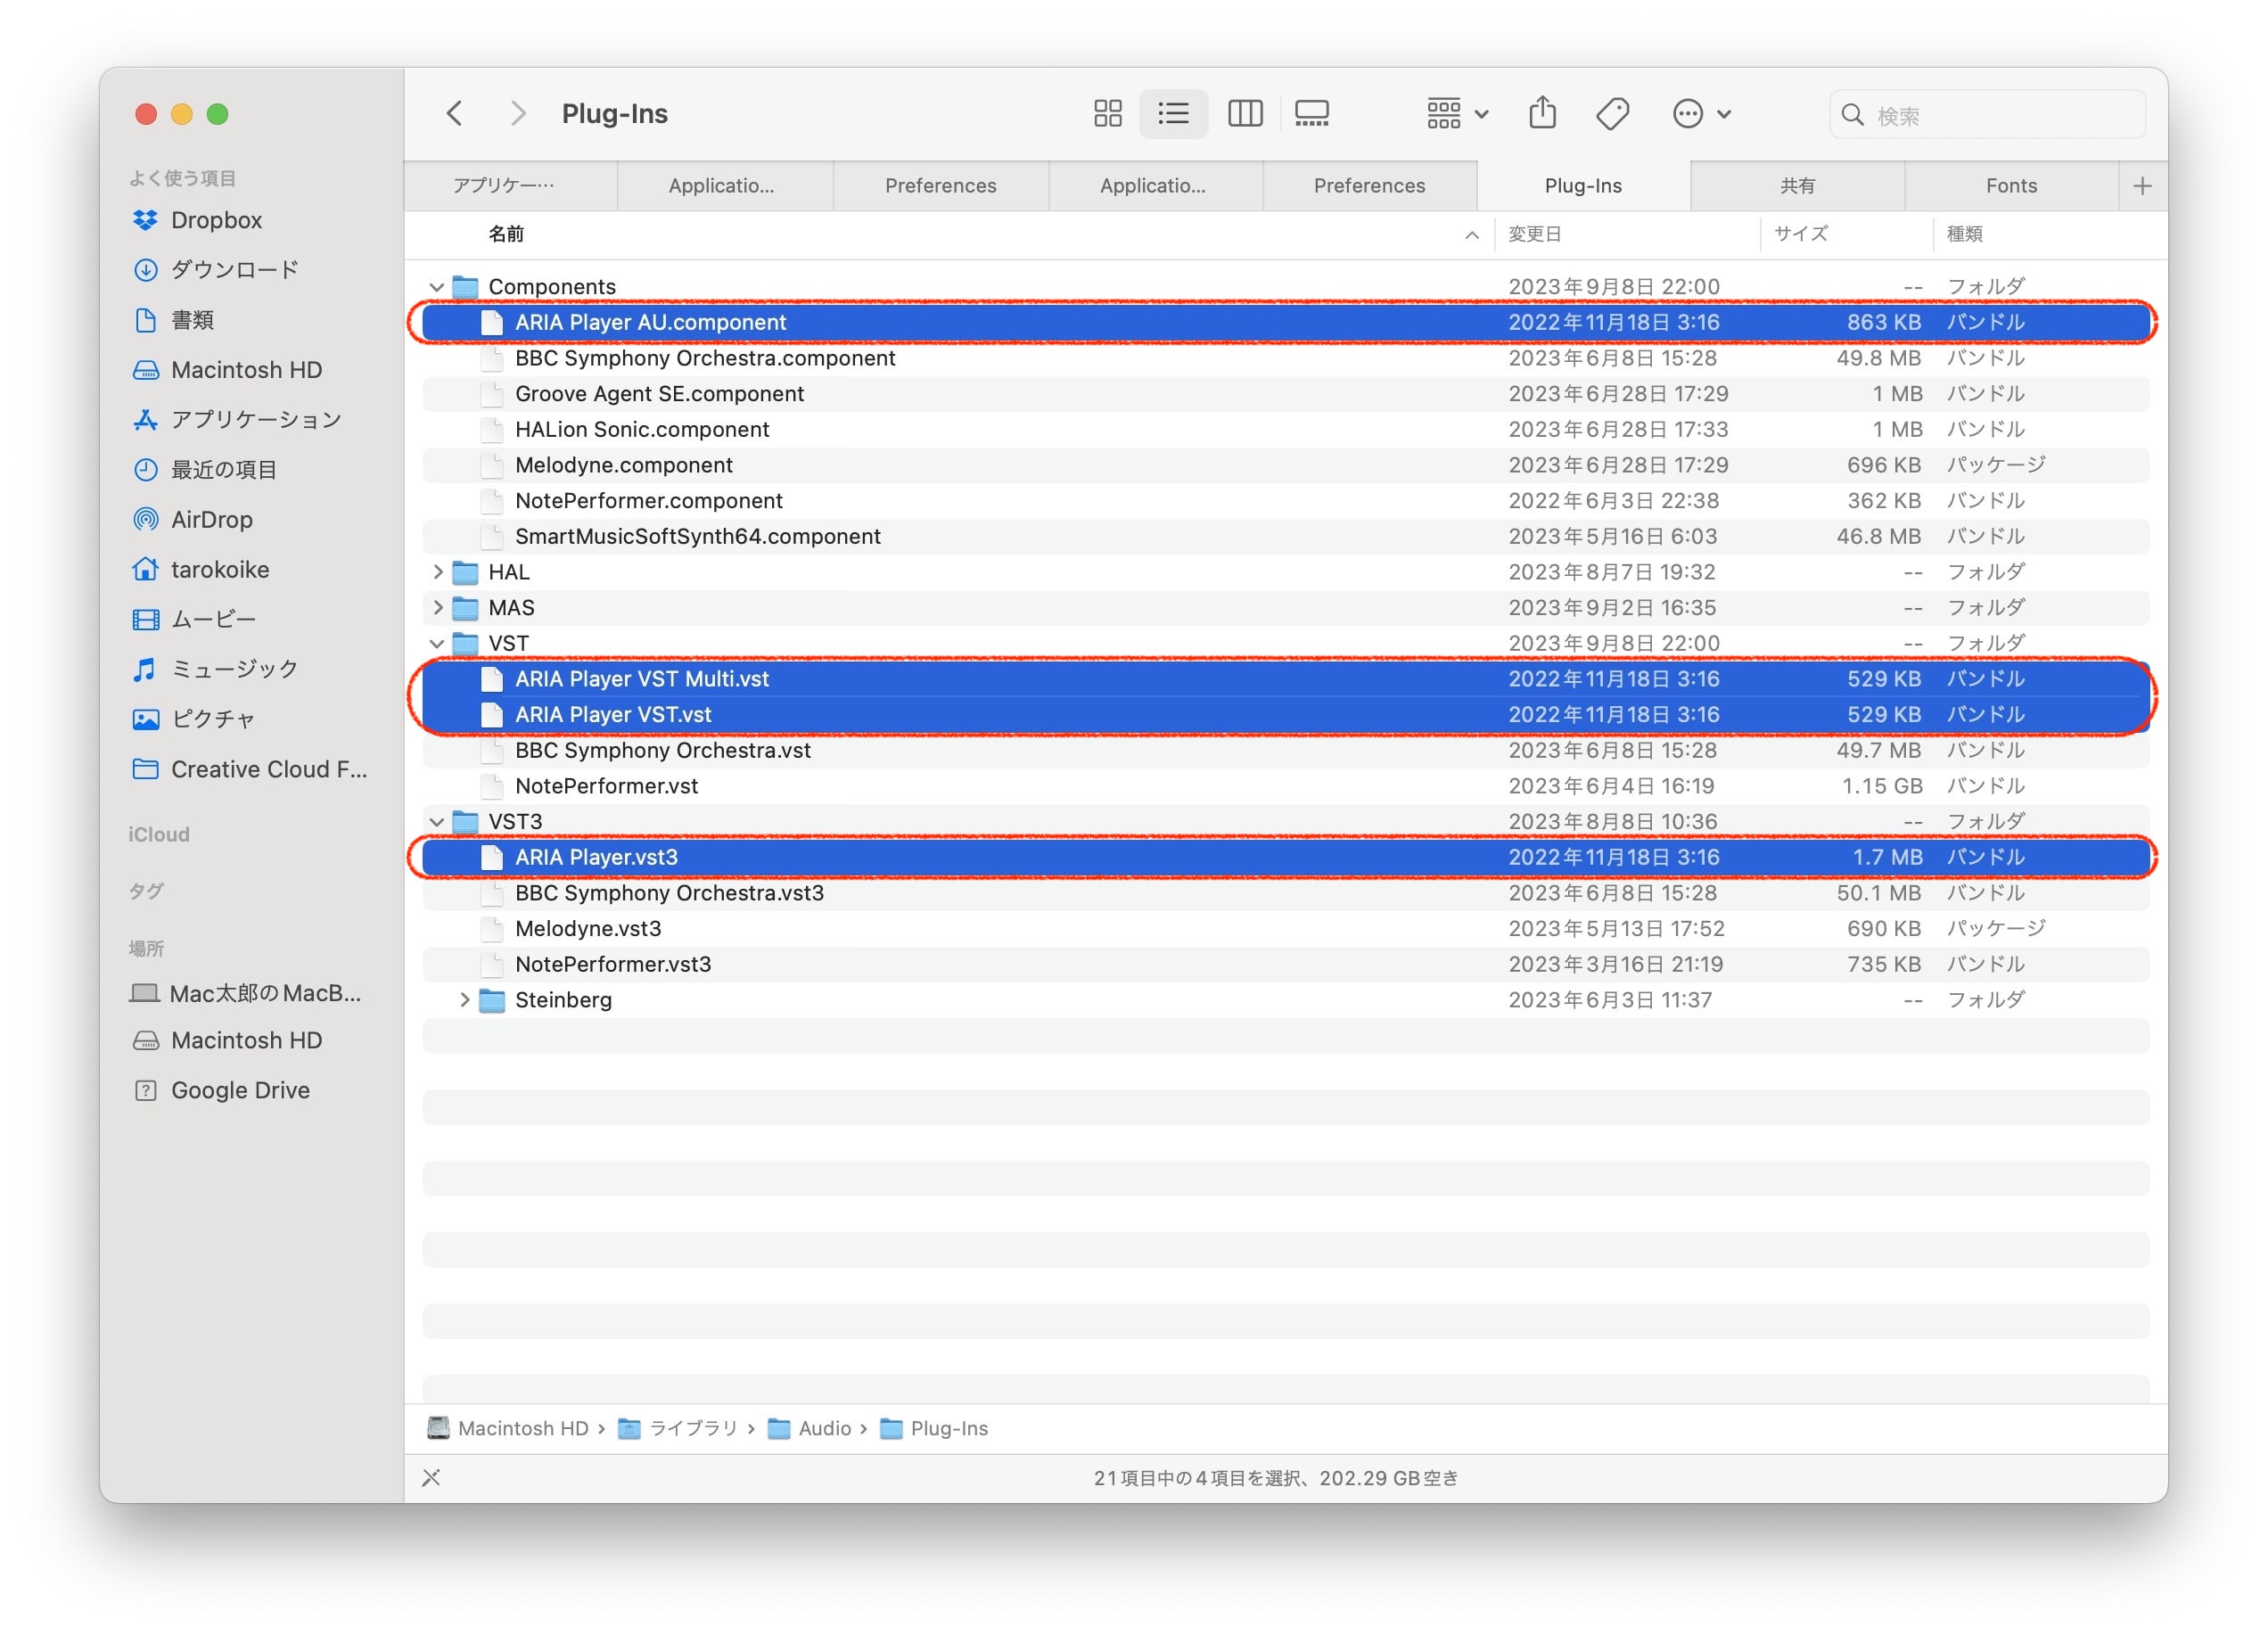Collapse the VST3 folder
The height and width of the screenshot is (1635, 2268).
point(437,822)
